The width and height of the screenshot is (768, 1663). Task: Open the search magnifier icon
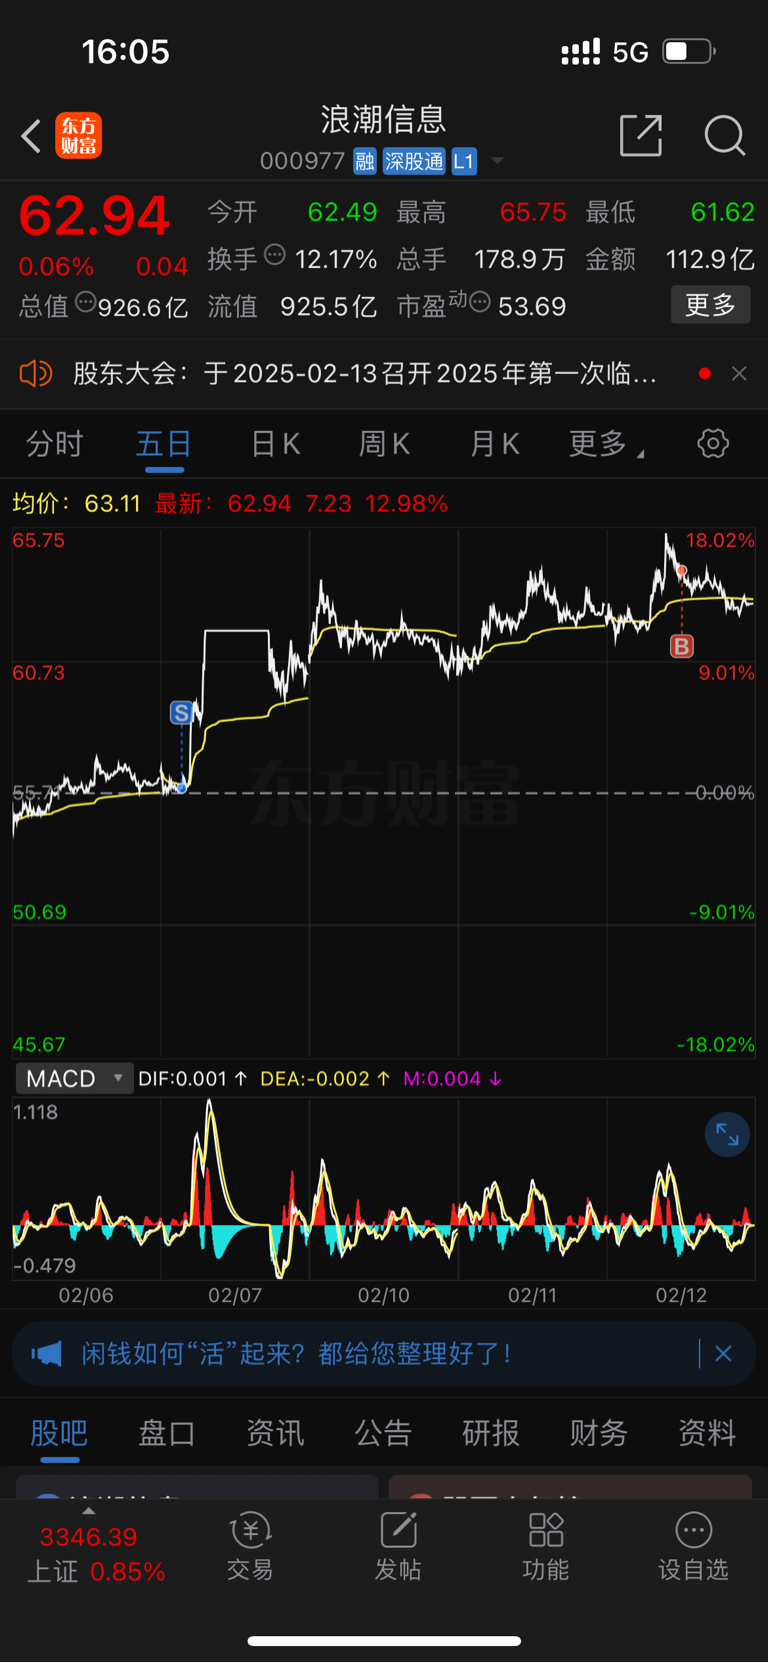click(725, 136)
